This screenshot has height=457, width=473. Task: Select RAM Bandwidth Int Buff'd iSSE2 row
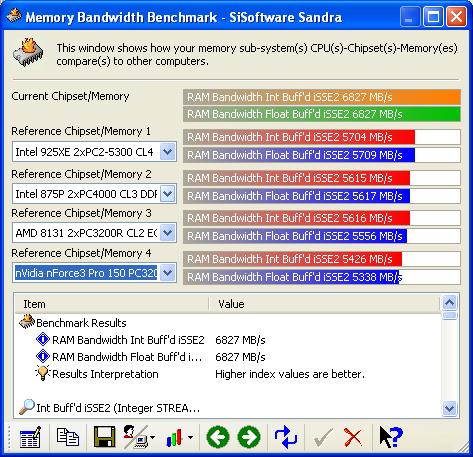pos(228,340)
